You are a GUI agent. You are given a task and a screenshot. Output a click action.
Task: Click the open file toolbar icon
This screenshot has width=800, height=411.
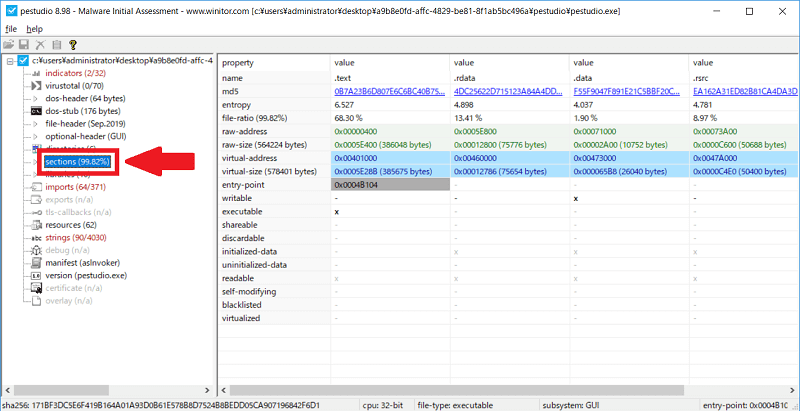point(8,45)
